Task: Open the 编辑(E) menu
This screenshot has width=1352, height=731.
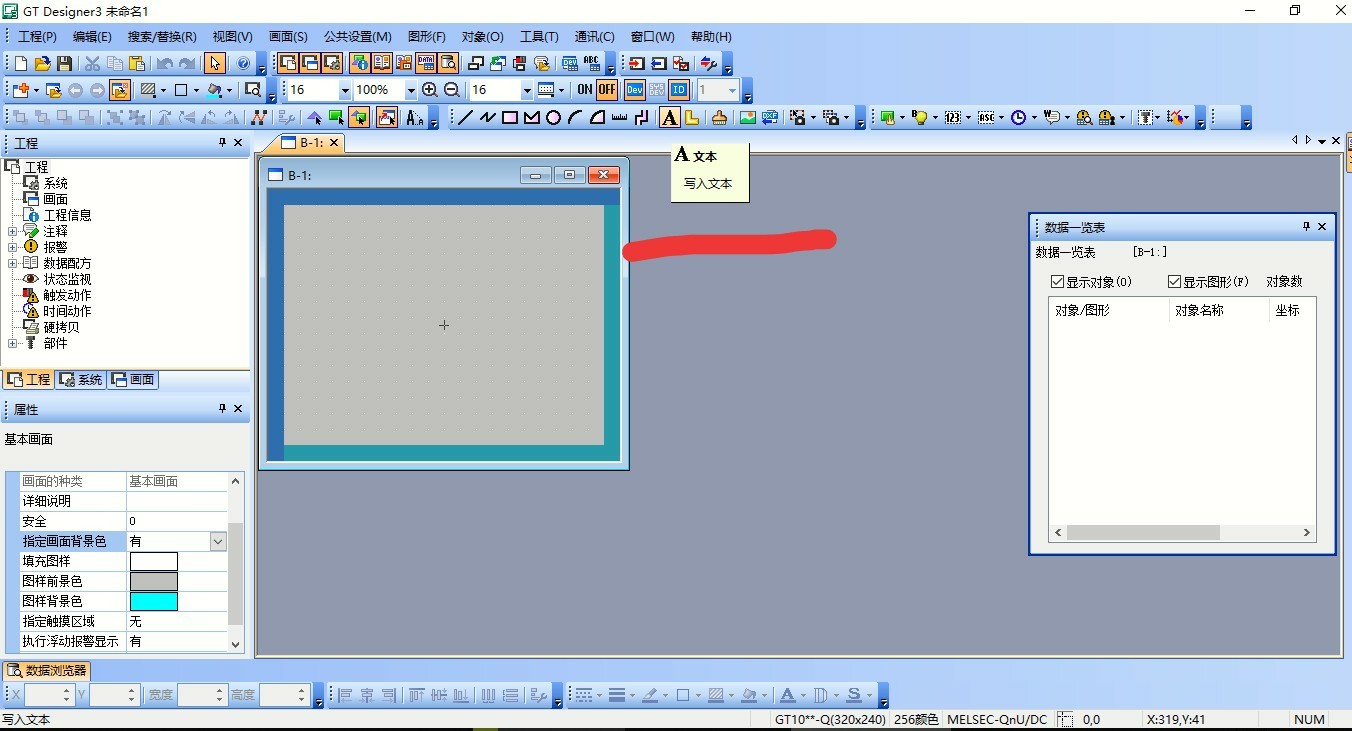Action: pyautogui.click(x=92, y=36)
